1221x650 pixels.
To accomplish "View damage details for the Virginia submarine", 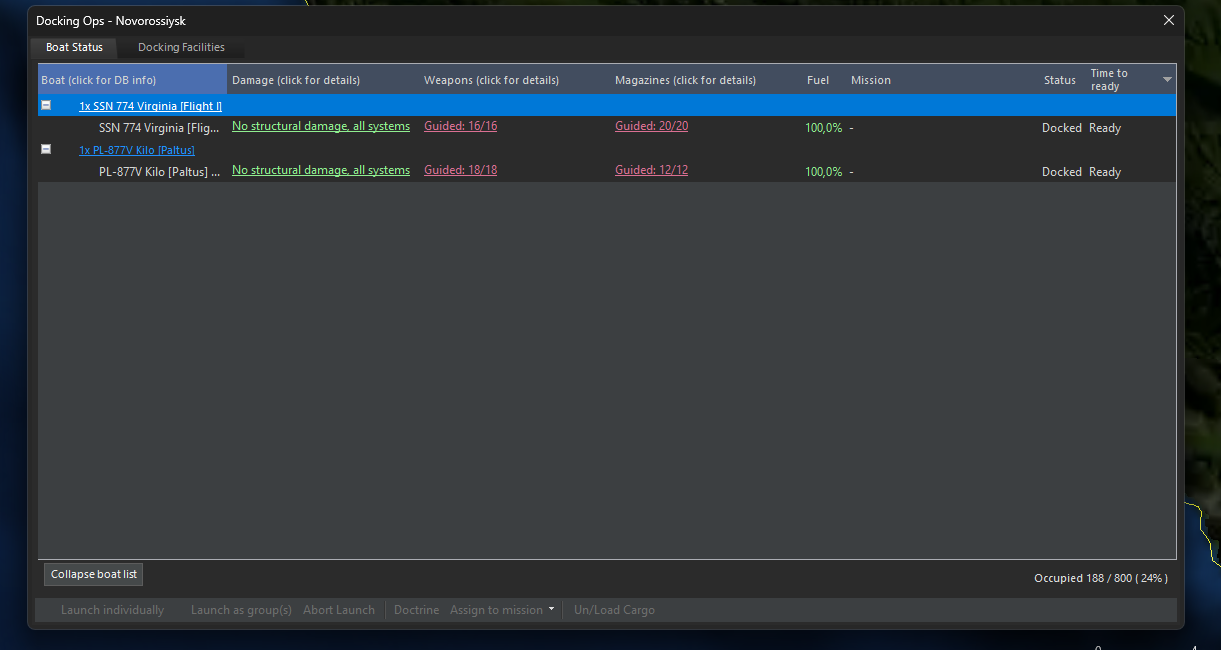I will 320,127.
